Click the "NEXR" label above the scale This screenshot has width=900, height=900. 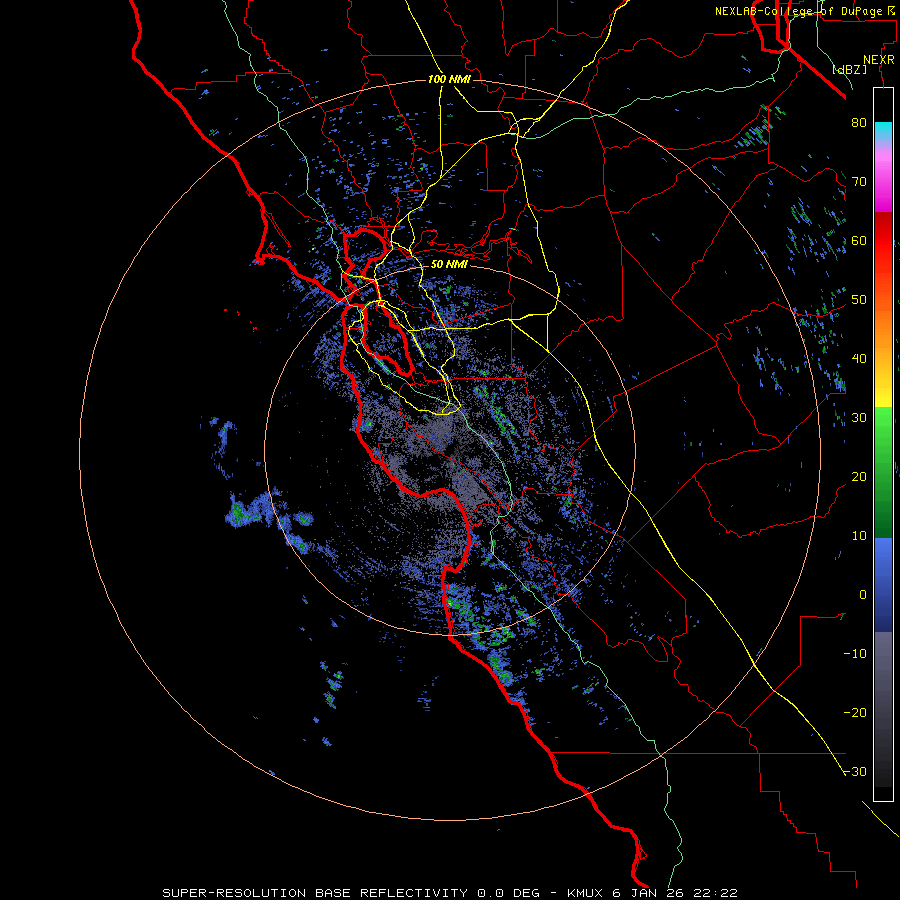pos(878,60)
